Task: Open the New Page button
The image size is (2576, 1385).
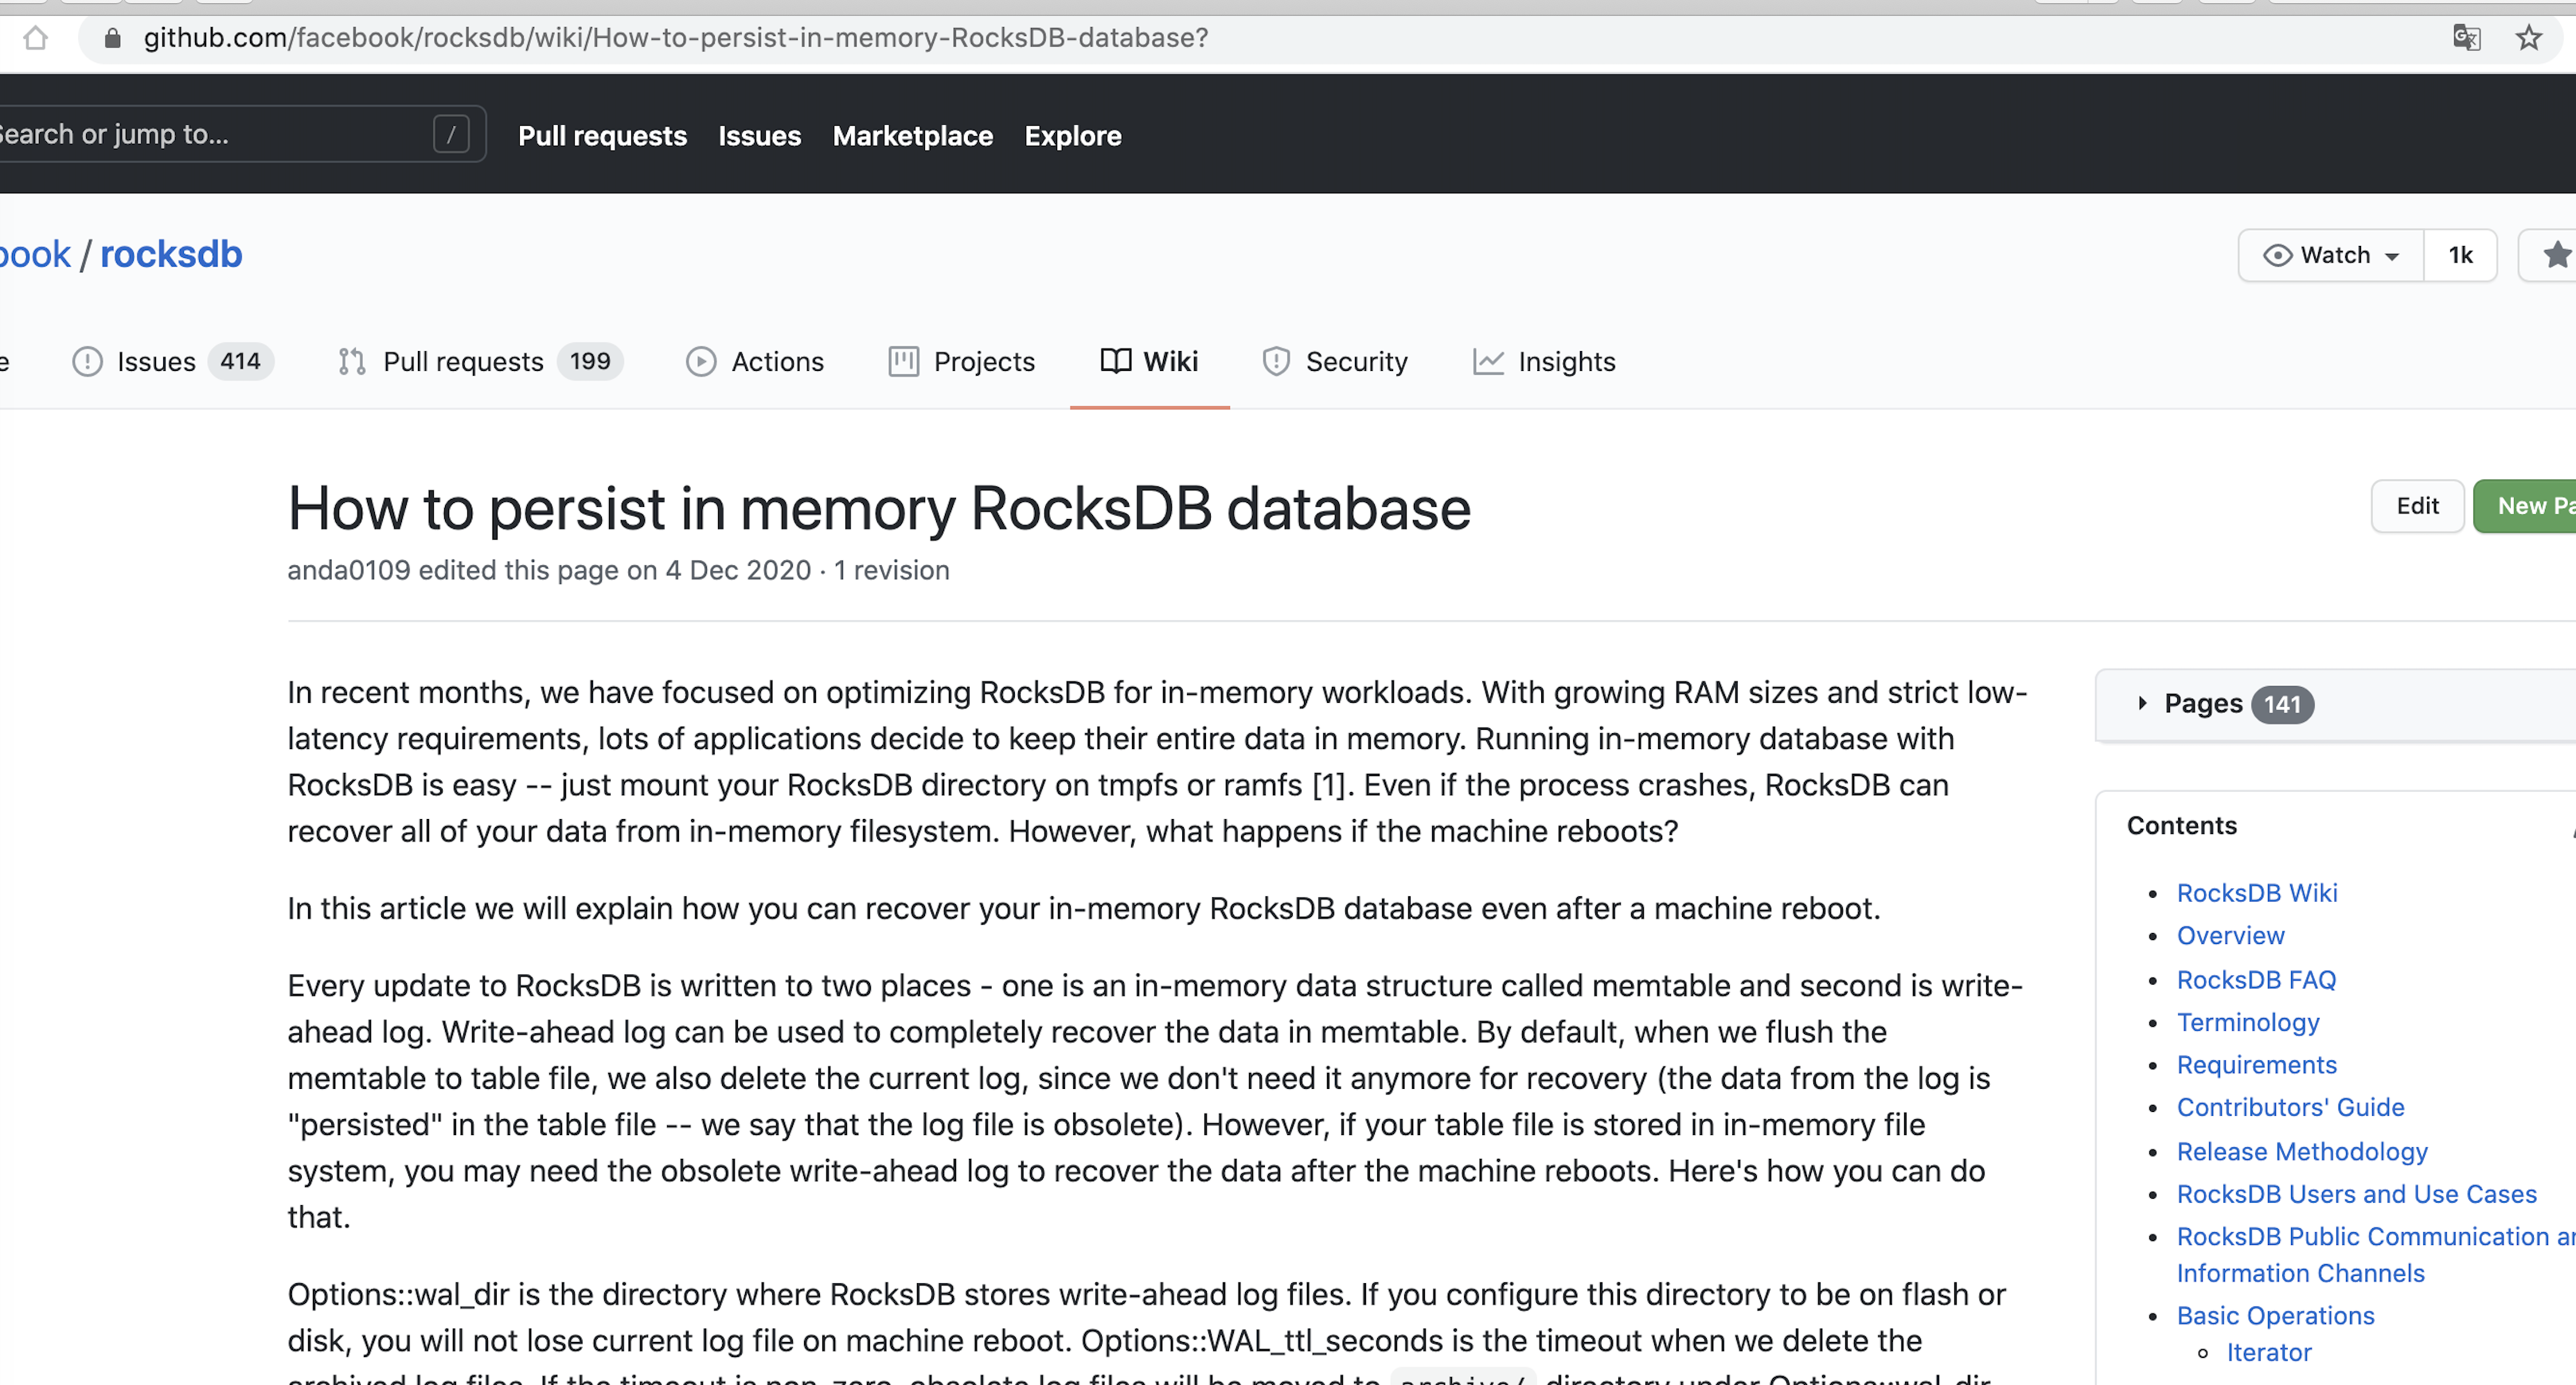Action: pyautogui.click(x=2531, y=506)
